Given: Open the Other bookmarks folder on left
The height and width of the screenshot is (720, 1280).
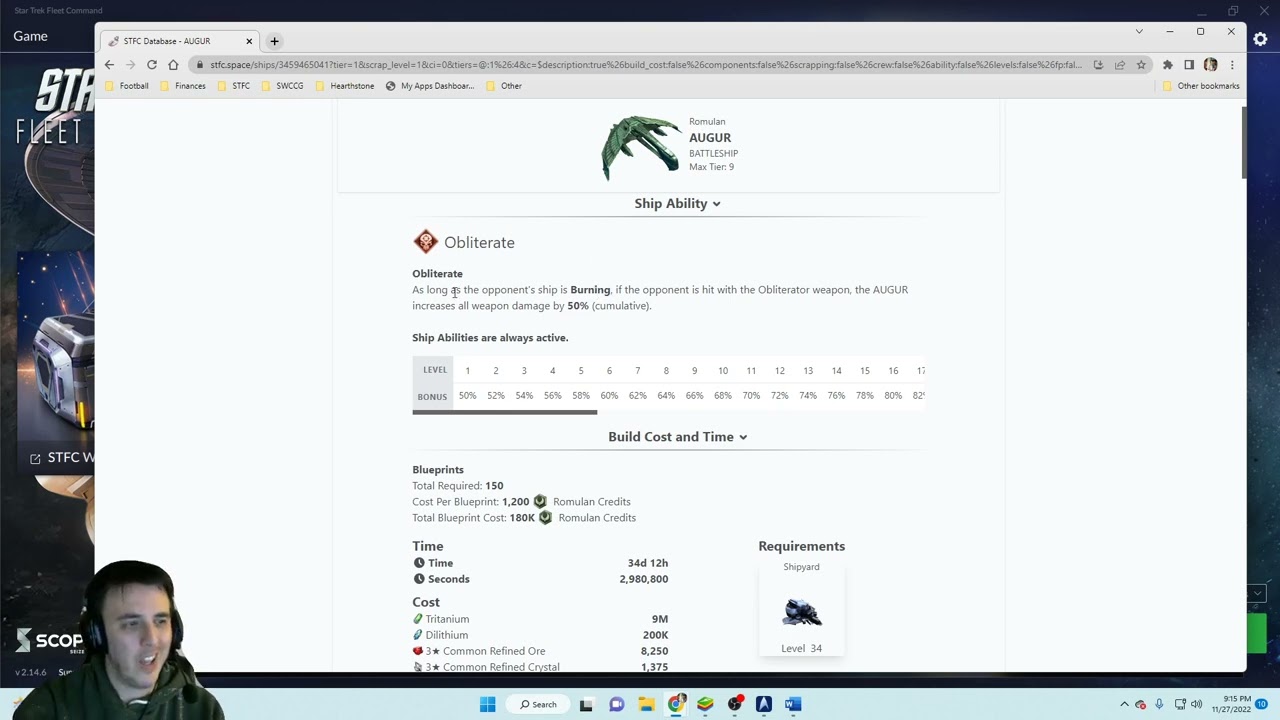Looking at the screenshot, I should 504,86.
